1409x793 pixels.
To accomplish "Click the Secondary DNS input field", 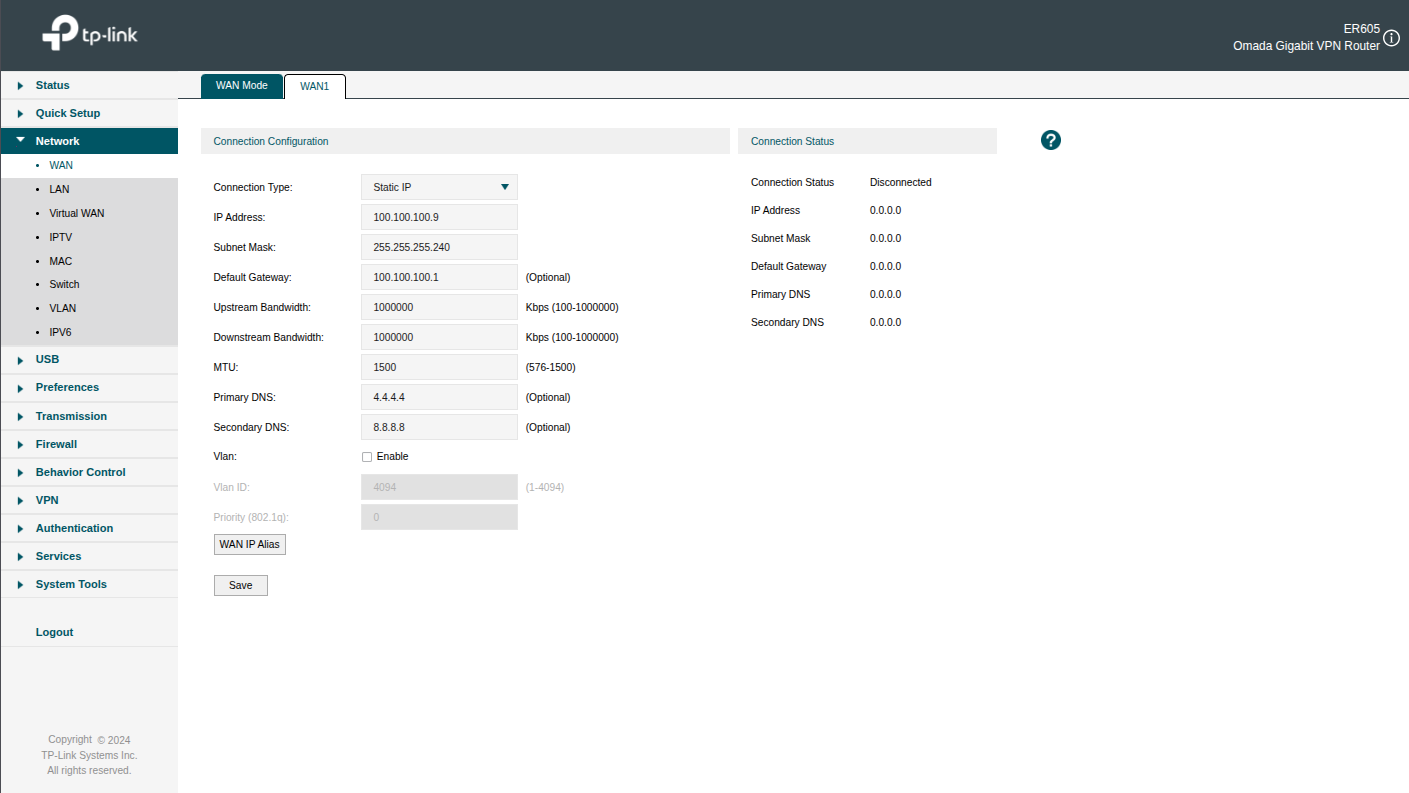I will 439,427.
